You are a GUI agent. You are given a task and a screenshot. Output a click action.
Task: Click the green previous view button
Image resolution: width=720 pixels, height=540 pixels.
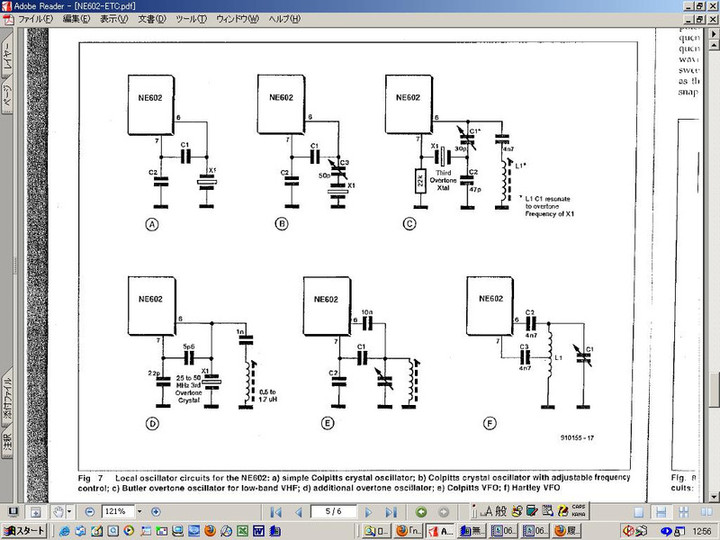pos(420,512)
